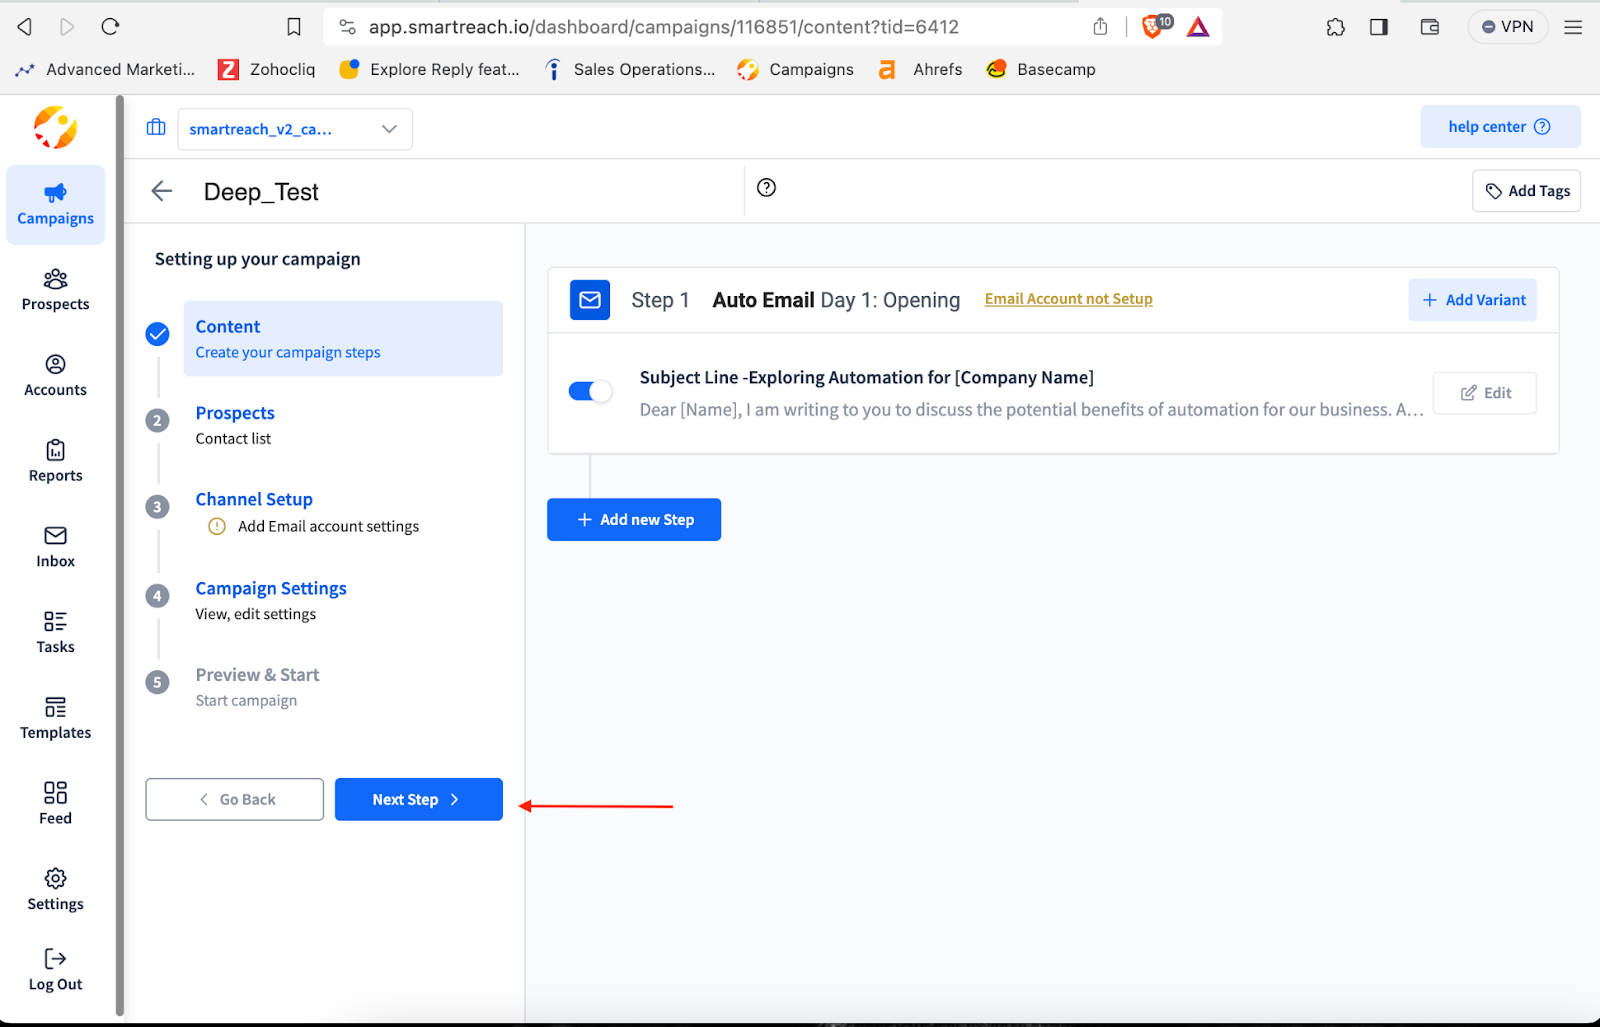Click the browser forward arrow
Image resolution: width=1600 pixels, height=1027 pixels.
pyautogui.click(x=67, y=27)
